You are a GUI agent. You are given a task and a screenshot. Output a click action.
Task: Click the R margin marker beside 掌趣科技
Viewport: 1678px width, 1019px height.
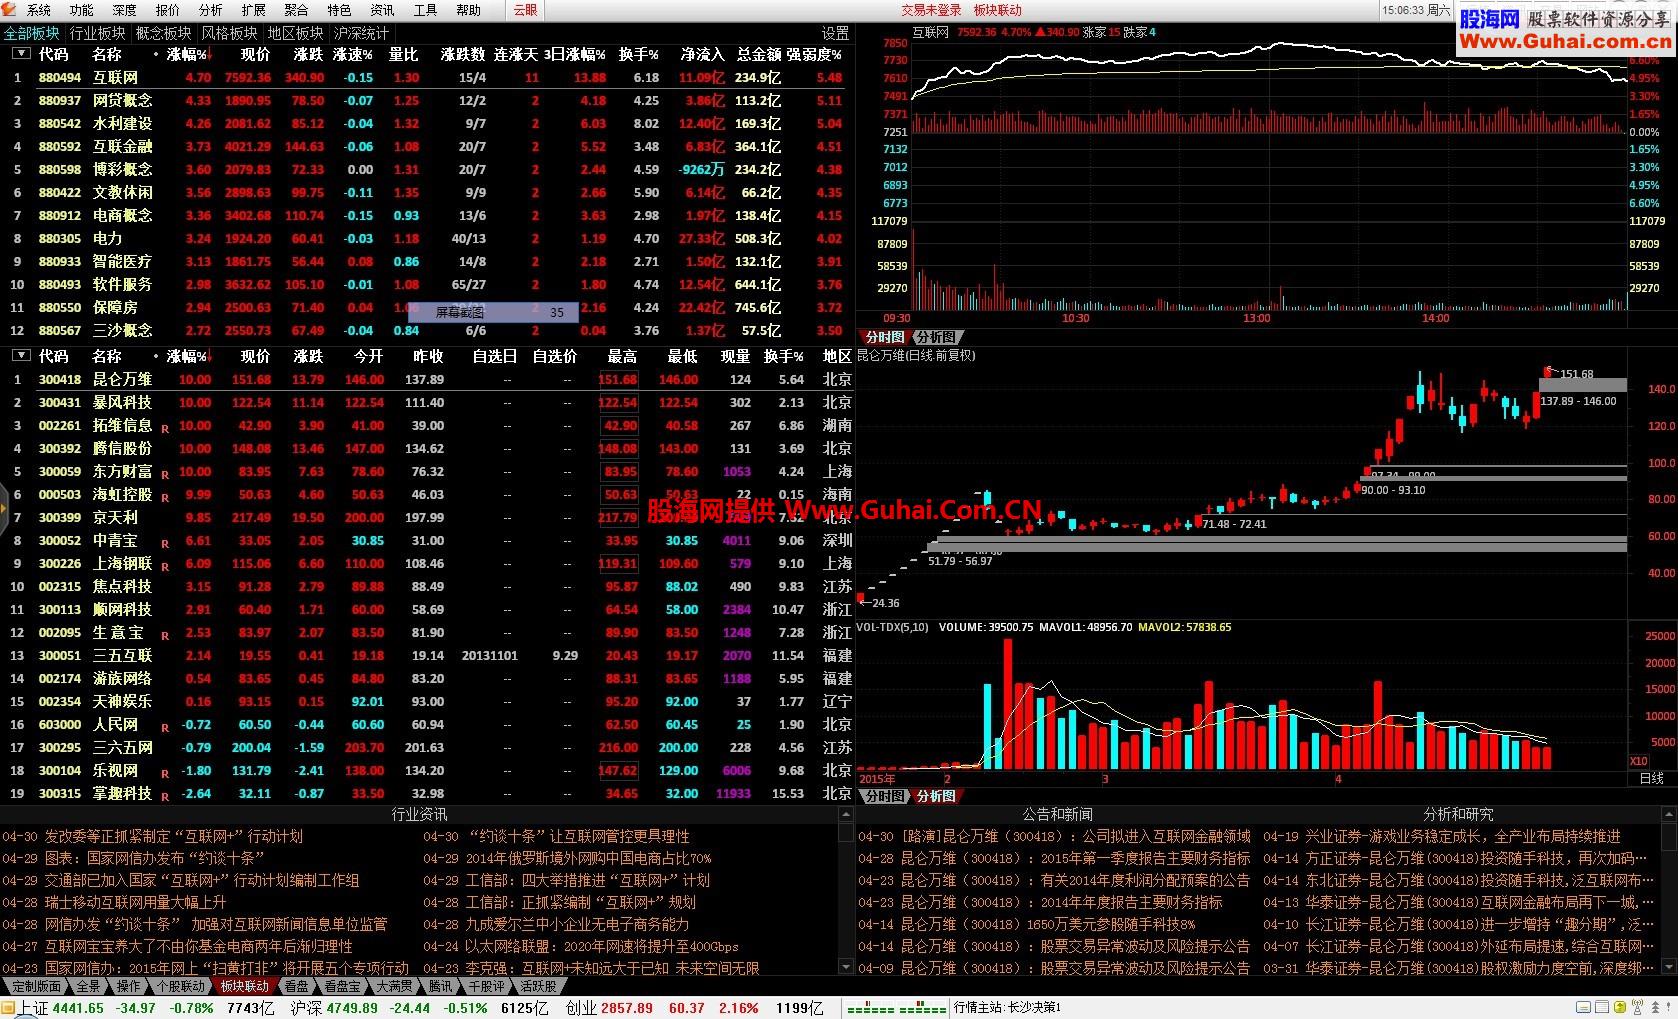click(165, 797)
